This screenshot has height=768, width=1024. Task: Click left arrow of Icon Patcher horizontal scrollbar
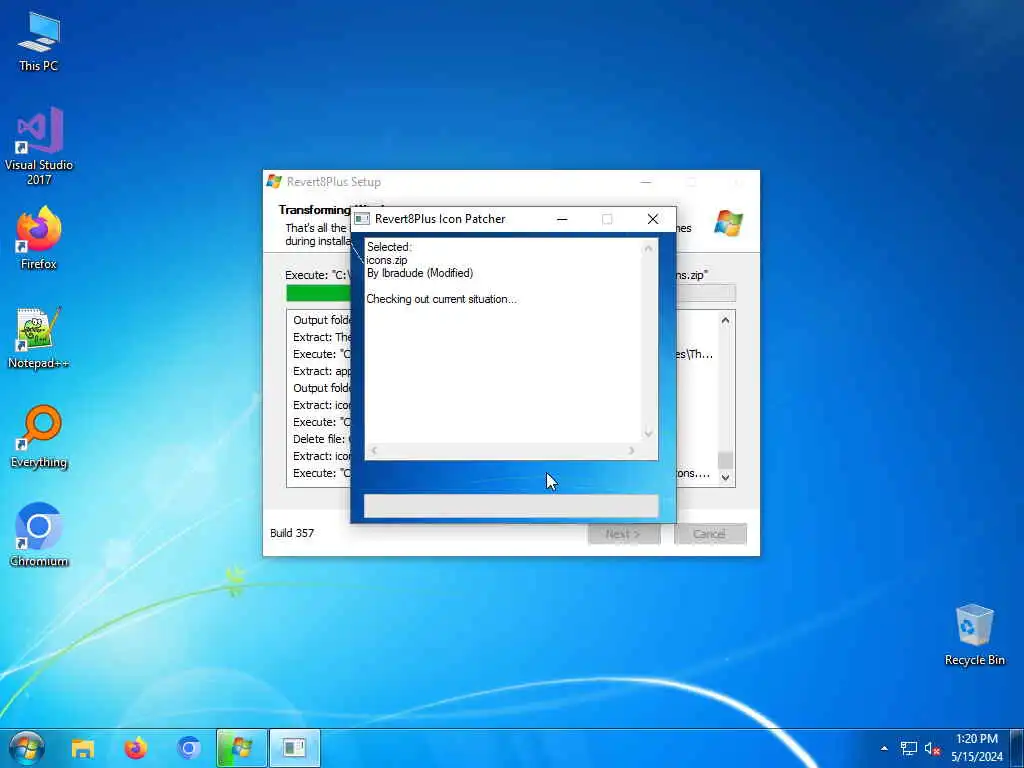(374, 451)
